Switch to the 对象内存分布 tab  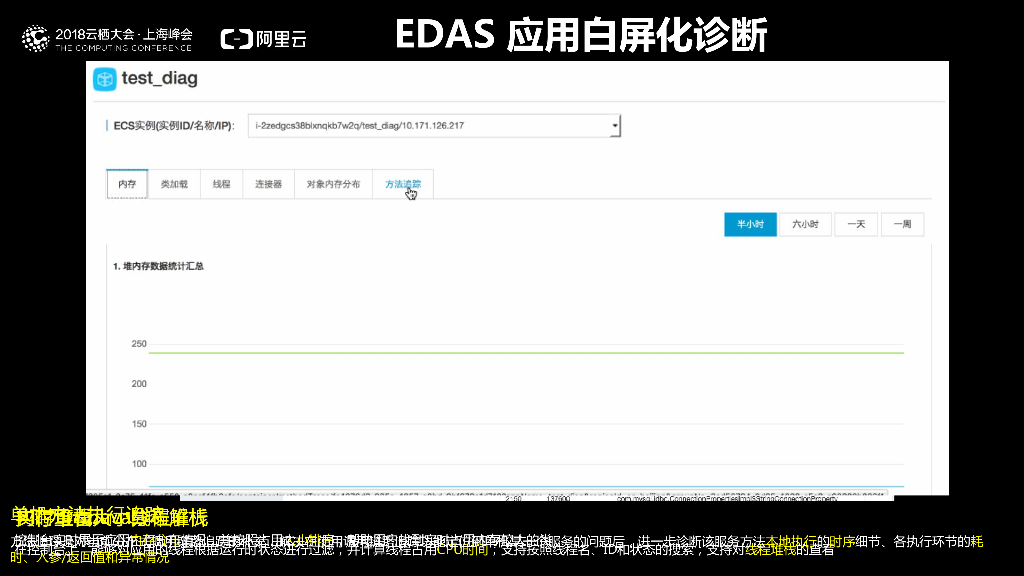coord(334,184)
